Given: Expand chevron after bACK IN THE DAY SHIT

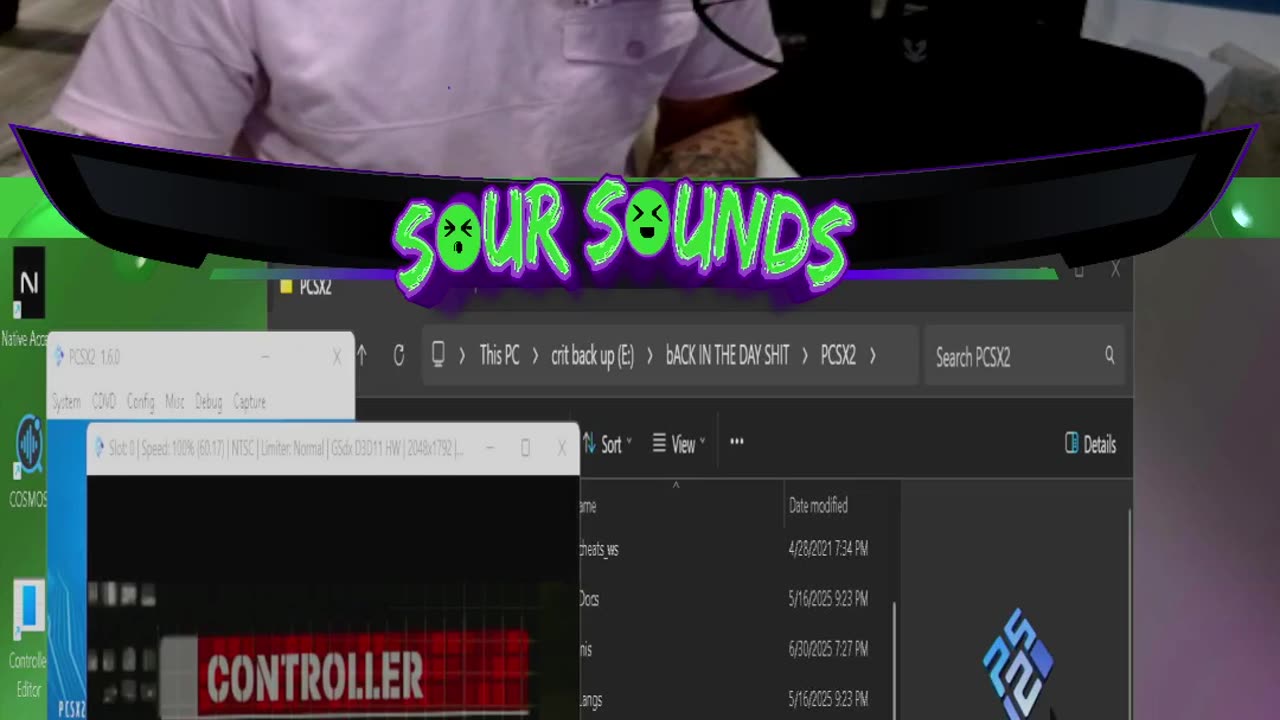Looking at the screenshot, I should [805, 355].
